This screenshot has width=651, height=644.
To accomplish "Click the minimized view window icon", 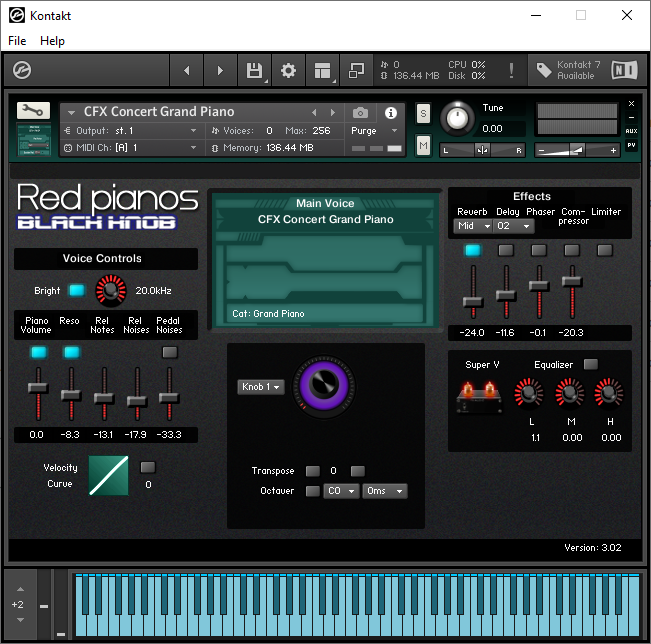I will click(x=356, y=70).
